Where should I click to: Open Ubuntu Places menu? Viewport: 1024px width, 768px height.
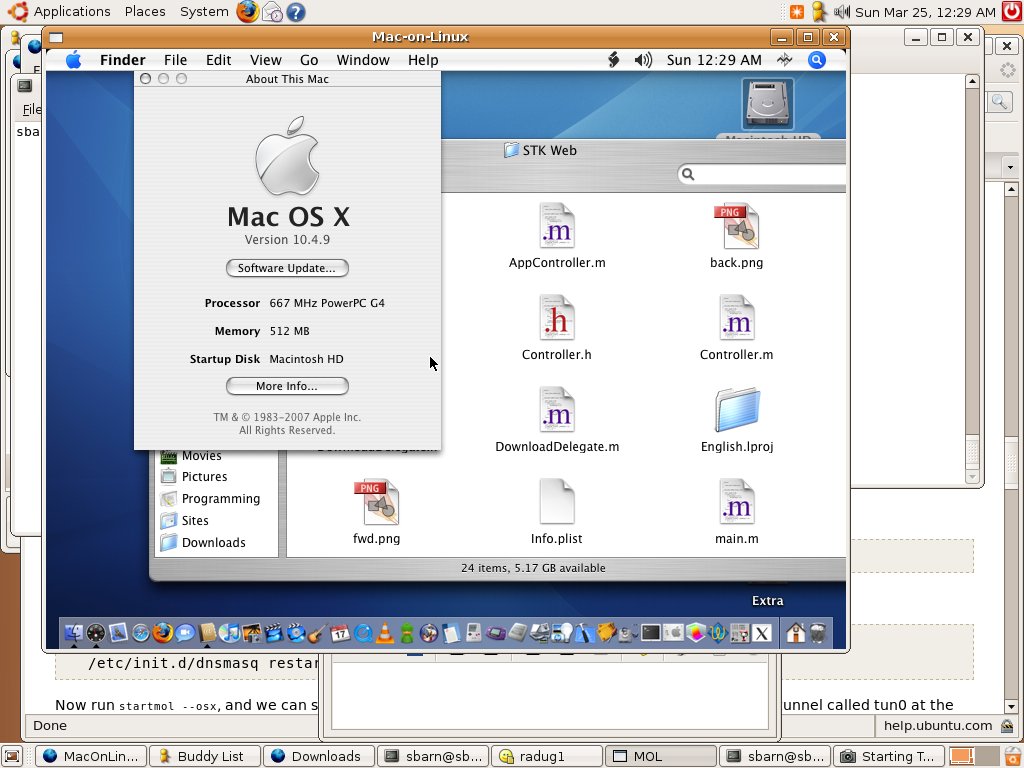coord(145,12)
